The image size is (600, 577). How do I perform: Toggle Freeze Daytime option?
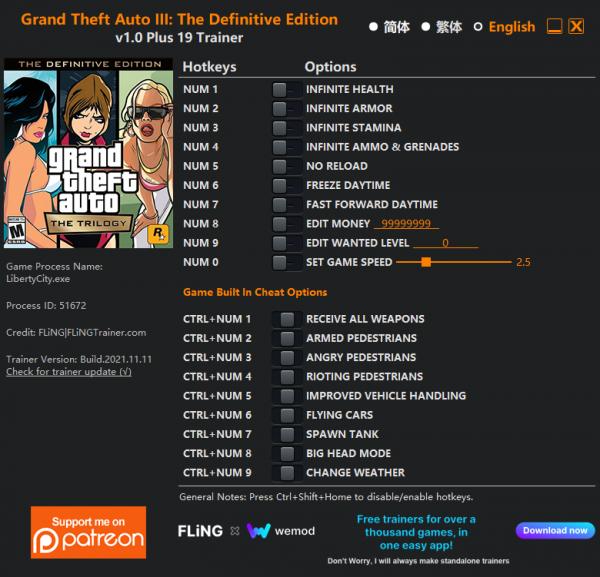tap(287, 186)
